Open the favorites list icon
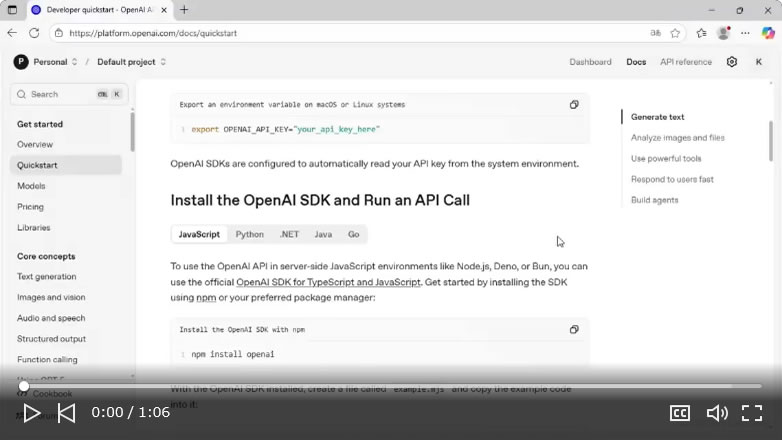 click(701, 33)
